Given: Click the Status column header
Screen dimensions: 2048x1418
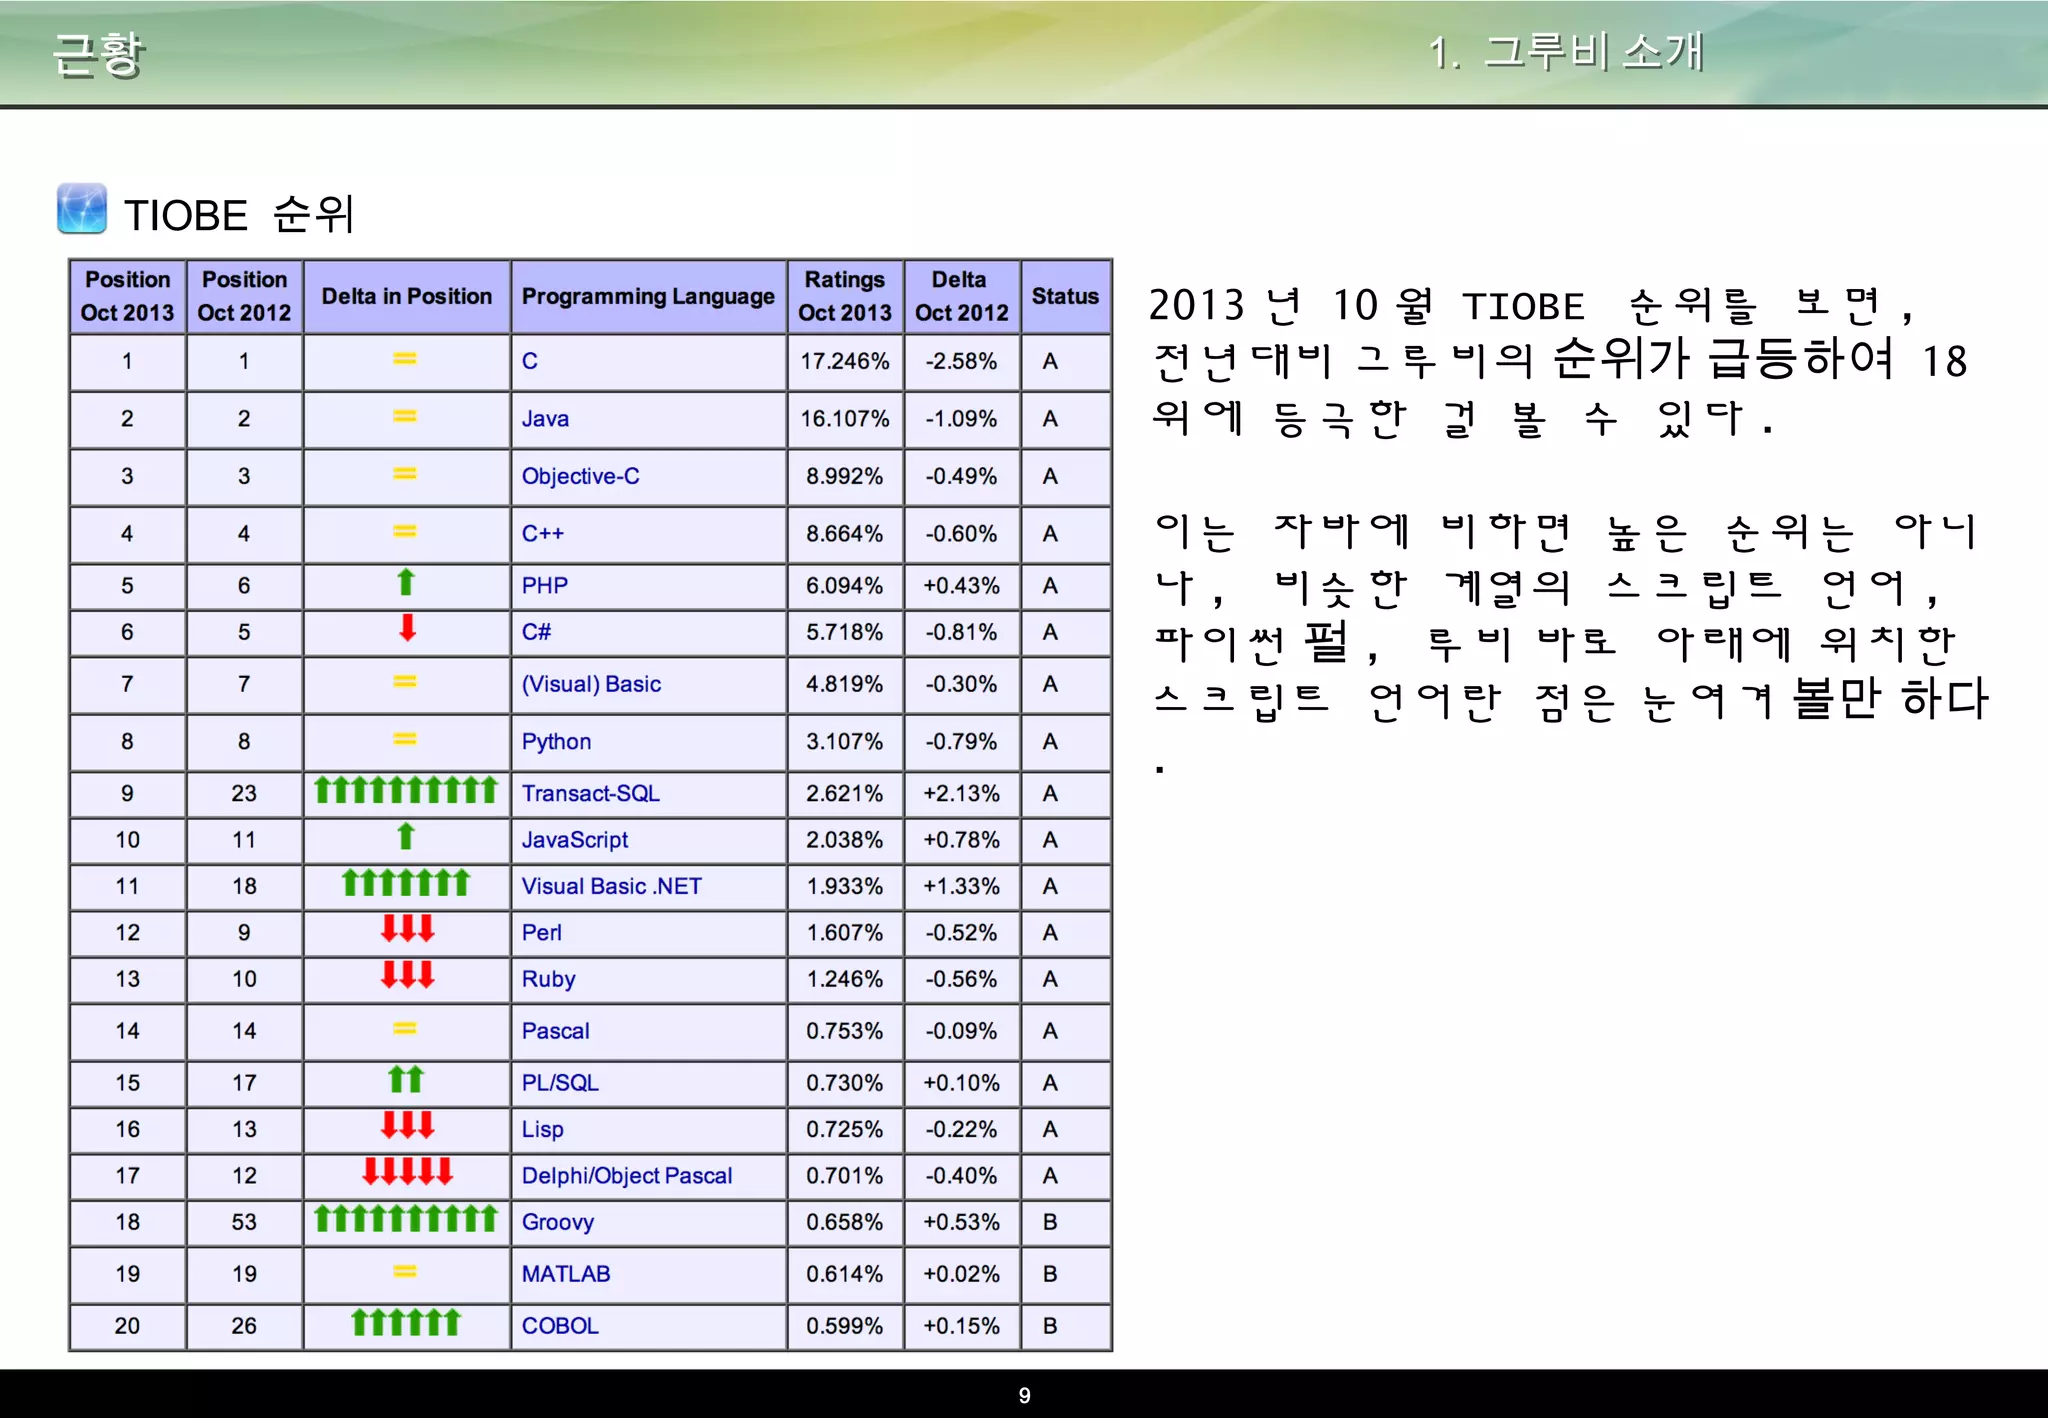Looking at the screenshot, I should 1066,296.
